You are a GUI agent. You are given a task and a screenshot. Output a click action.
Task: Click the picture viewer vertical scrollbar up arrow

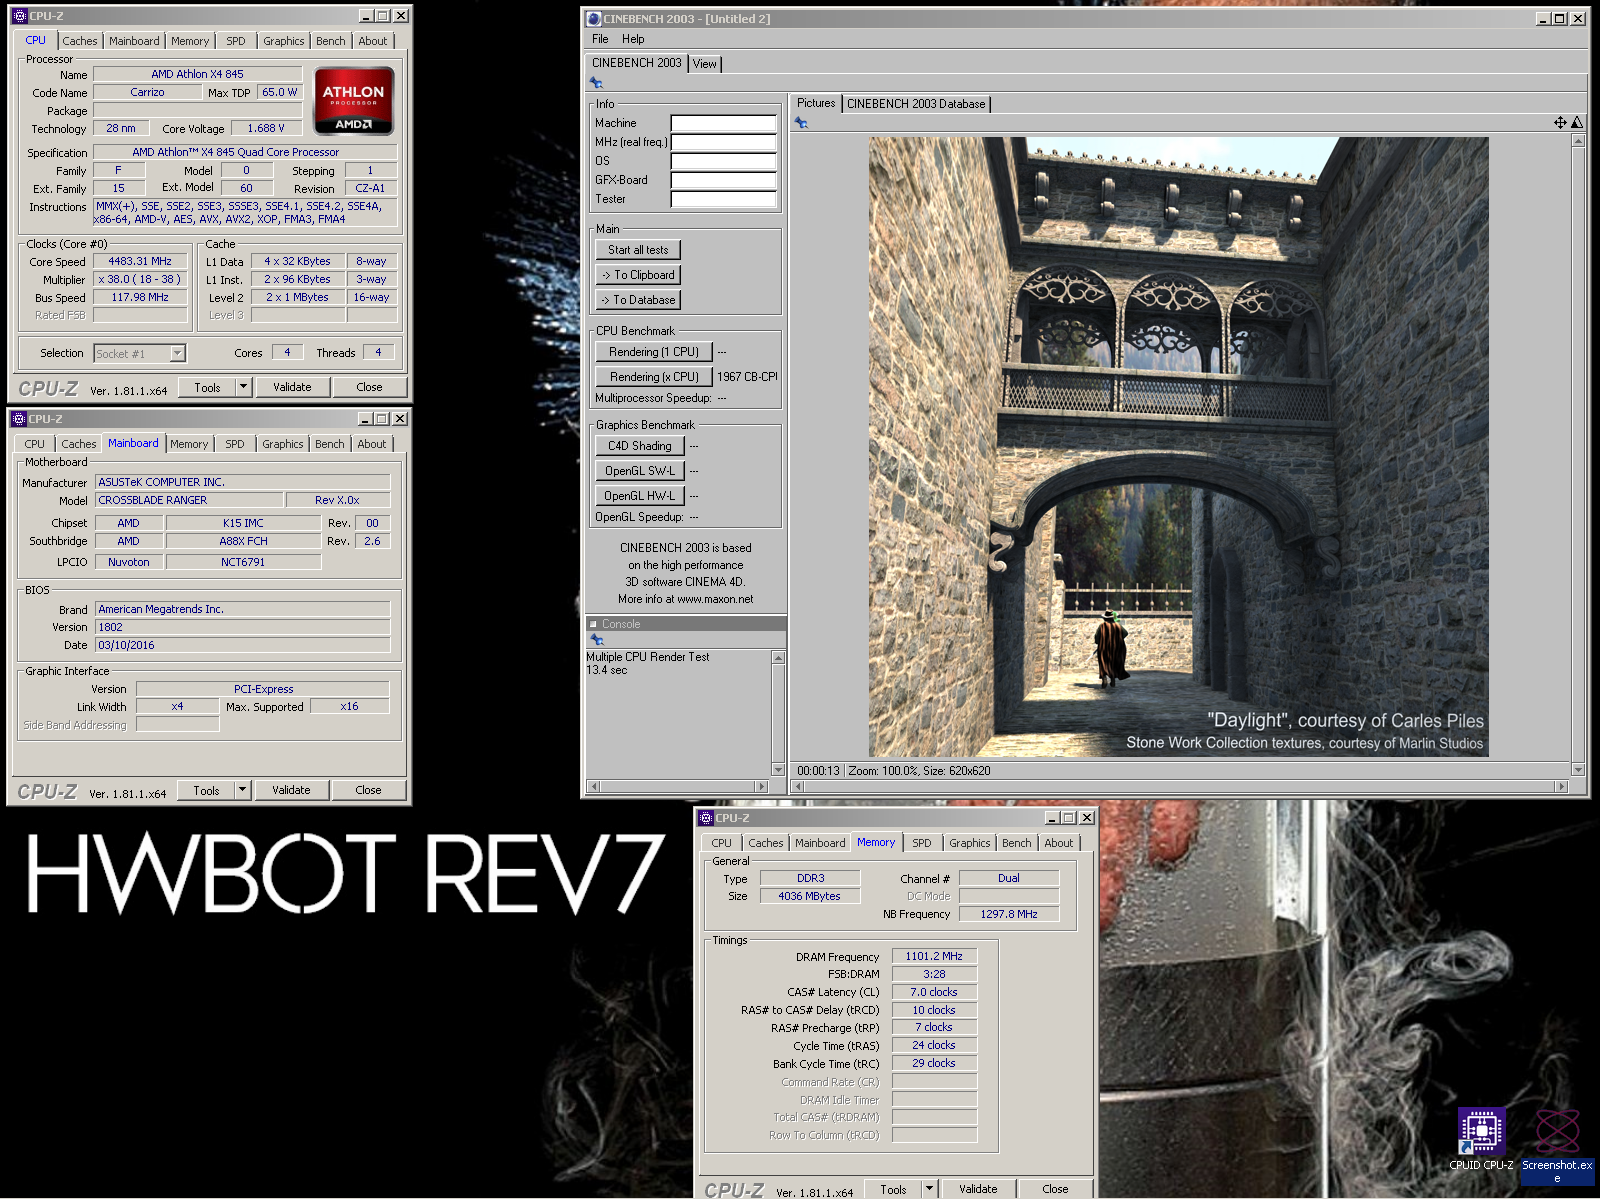click(x=1578, y=140)
